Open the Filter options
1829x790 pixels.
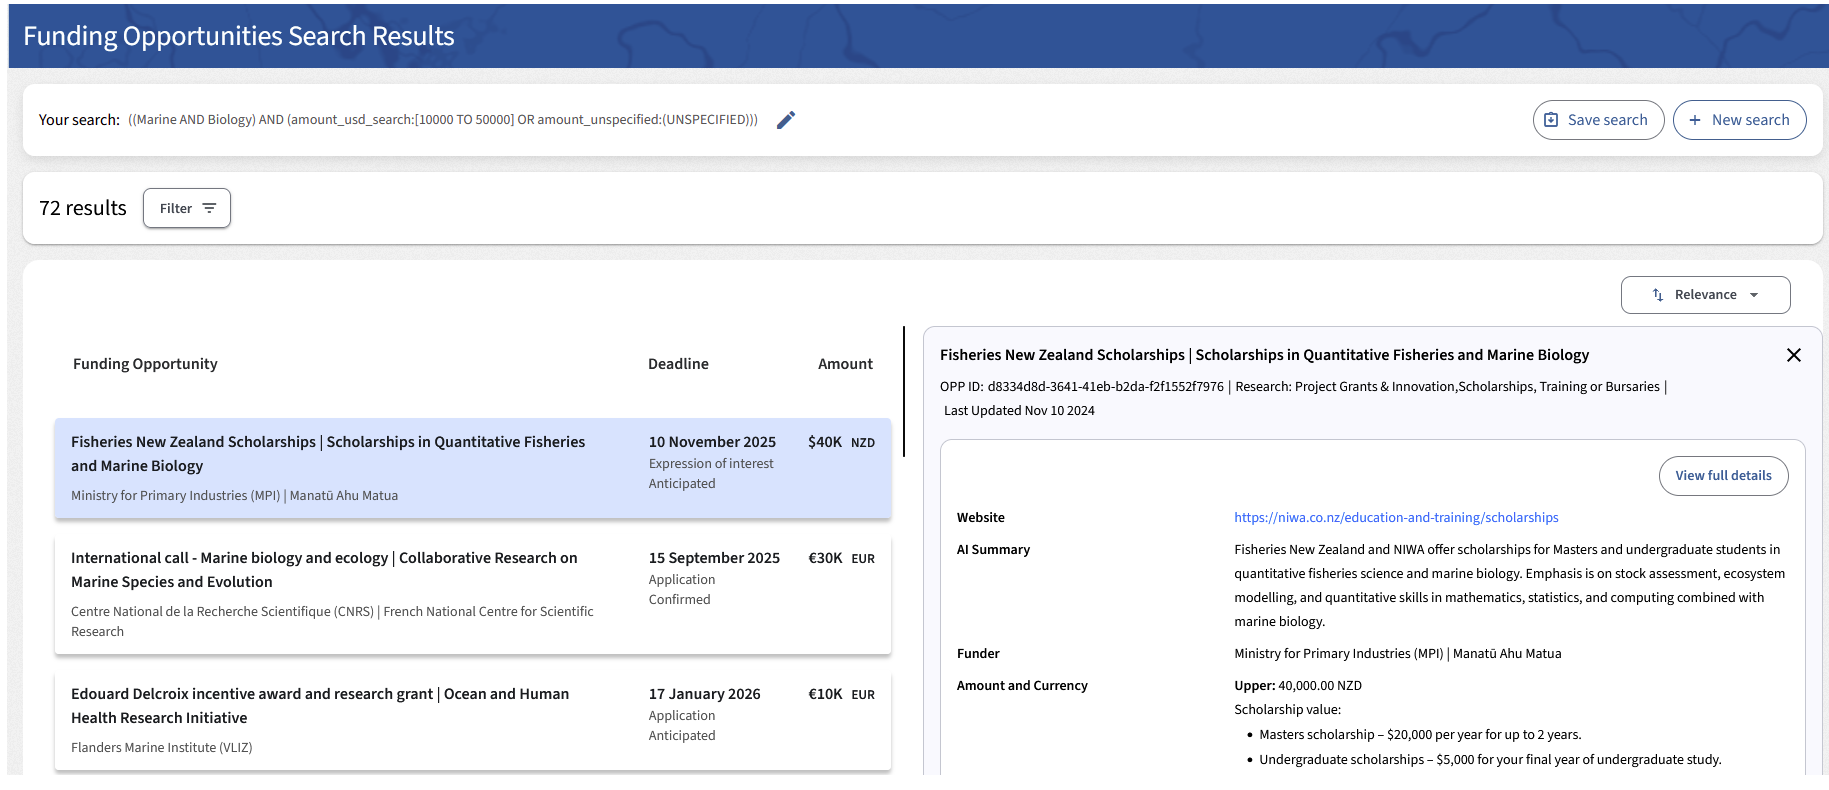[x=187, y=208]
